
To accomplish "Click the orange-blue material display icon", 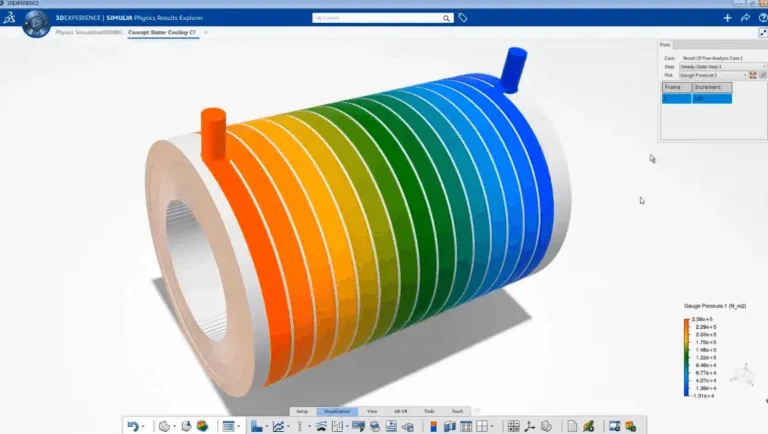I will pos(433,426).
